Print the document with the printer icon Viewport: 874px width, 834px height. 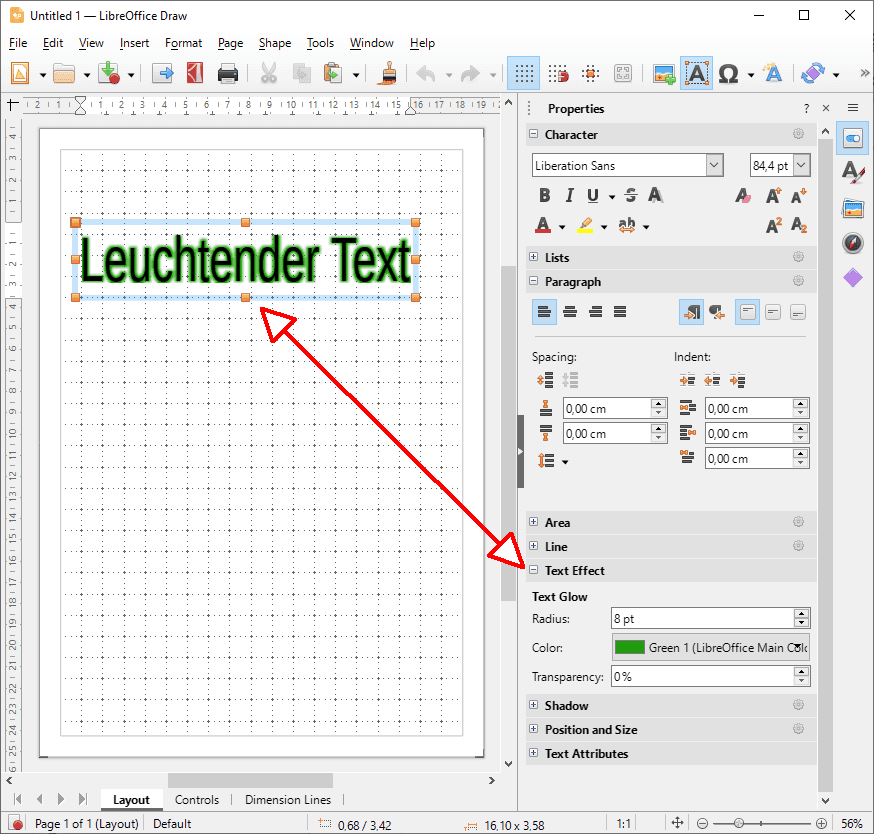point(227,73)
